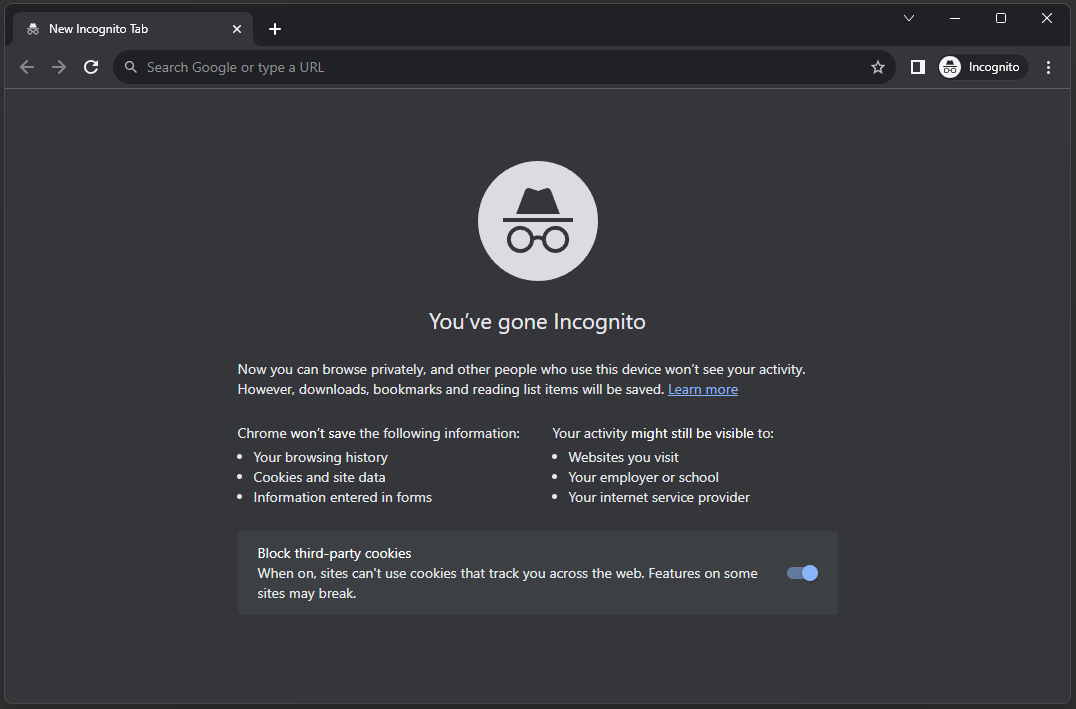Select the New Incognito Tab tab
The image size is (1076, 709).
(x=120, y=29)
